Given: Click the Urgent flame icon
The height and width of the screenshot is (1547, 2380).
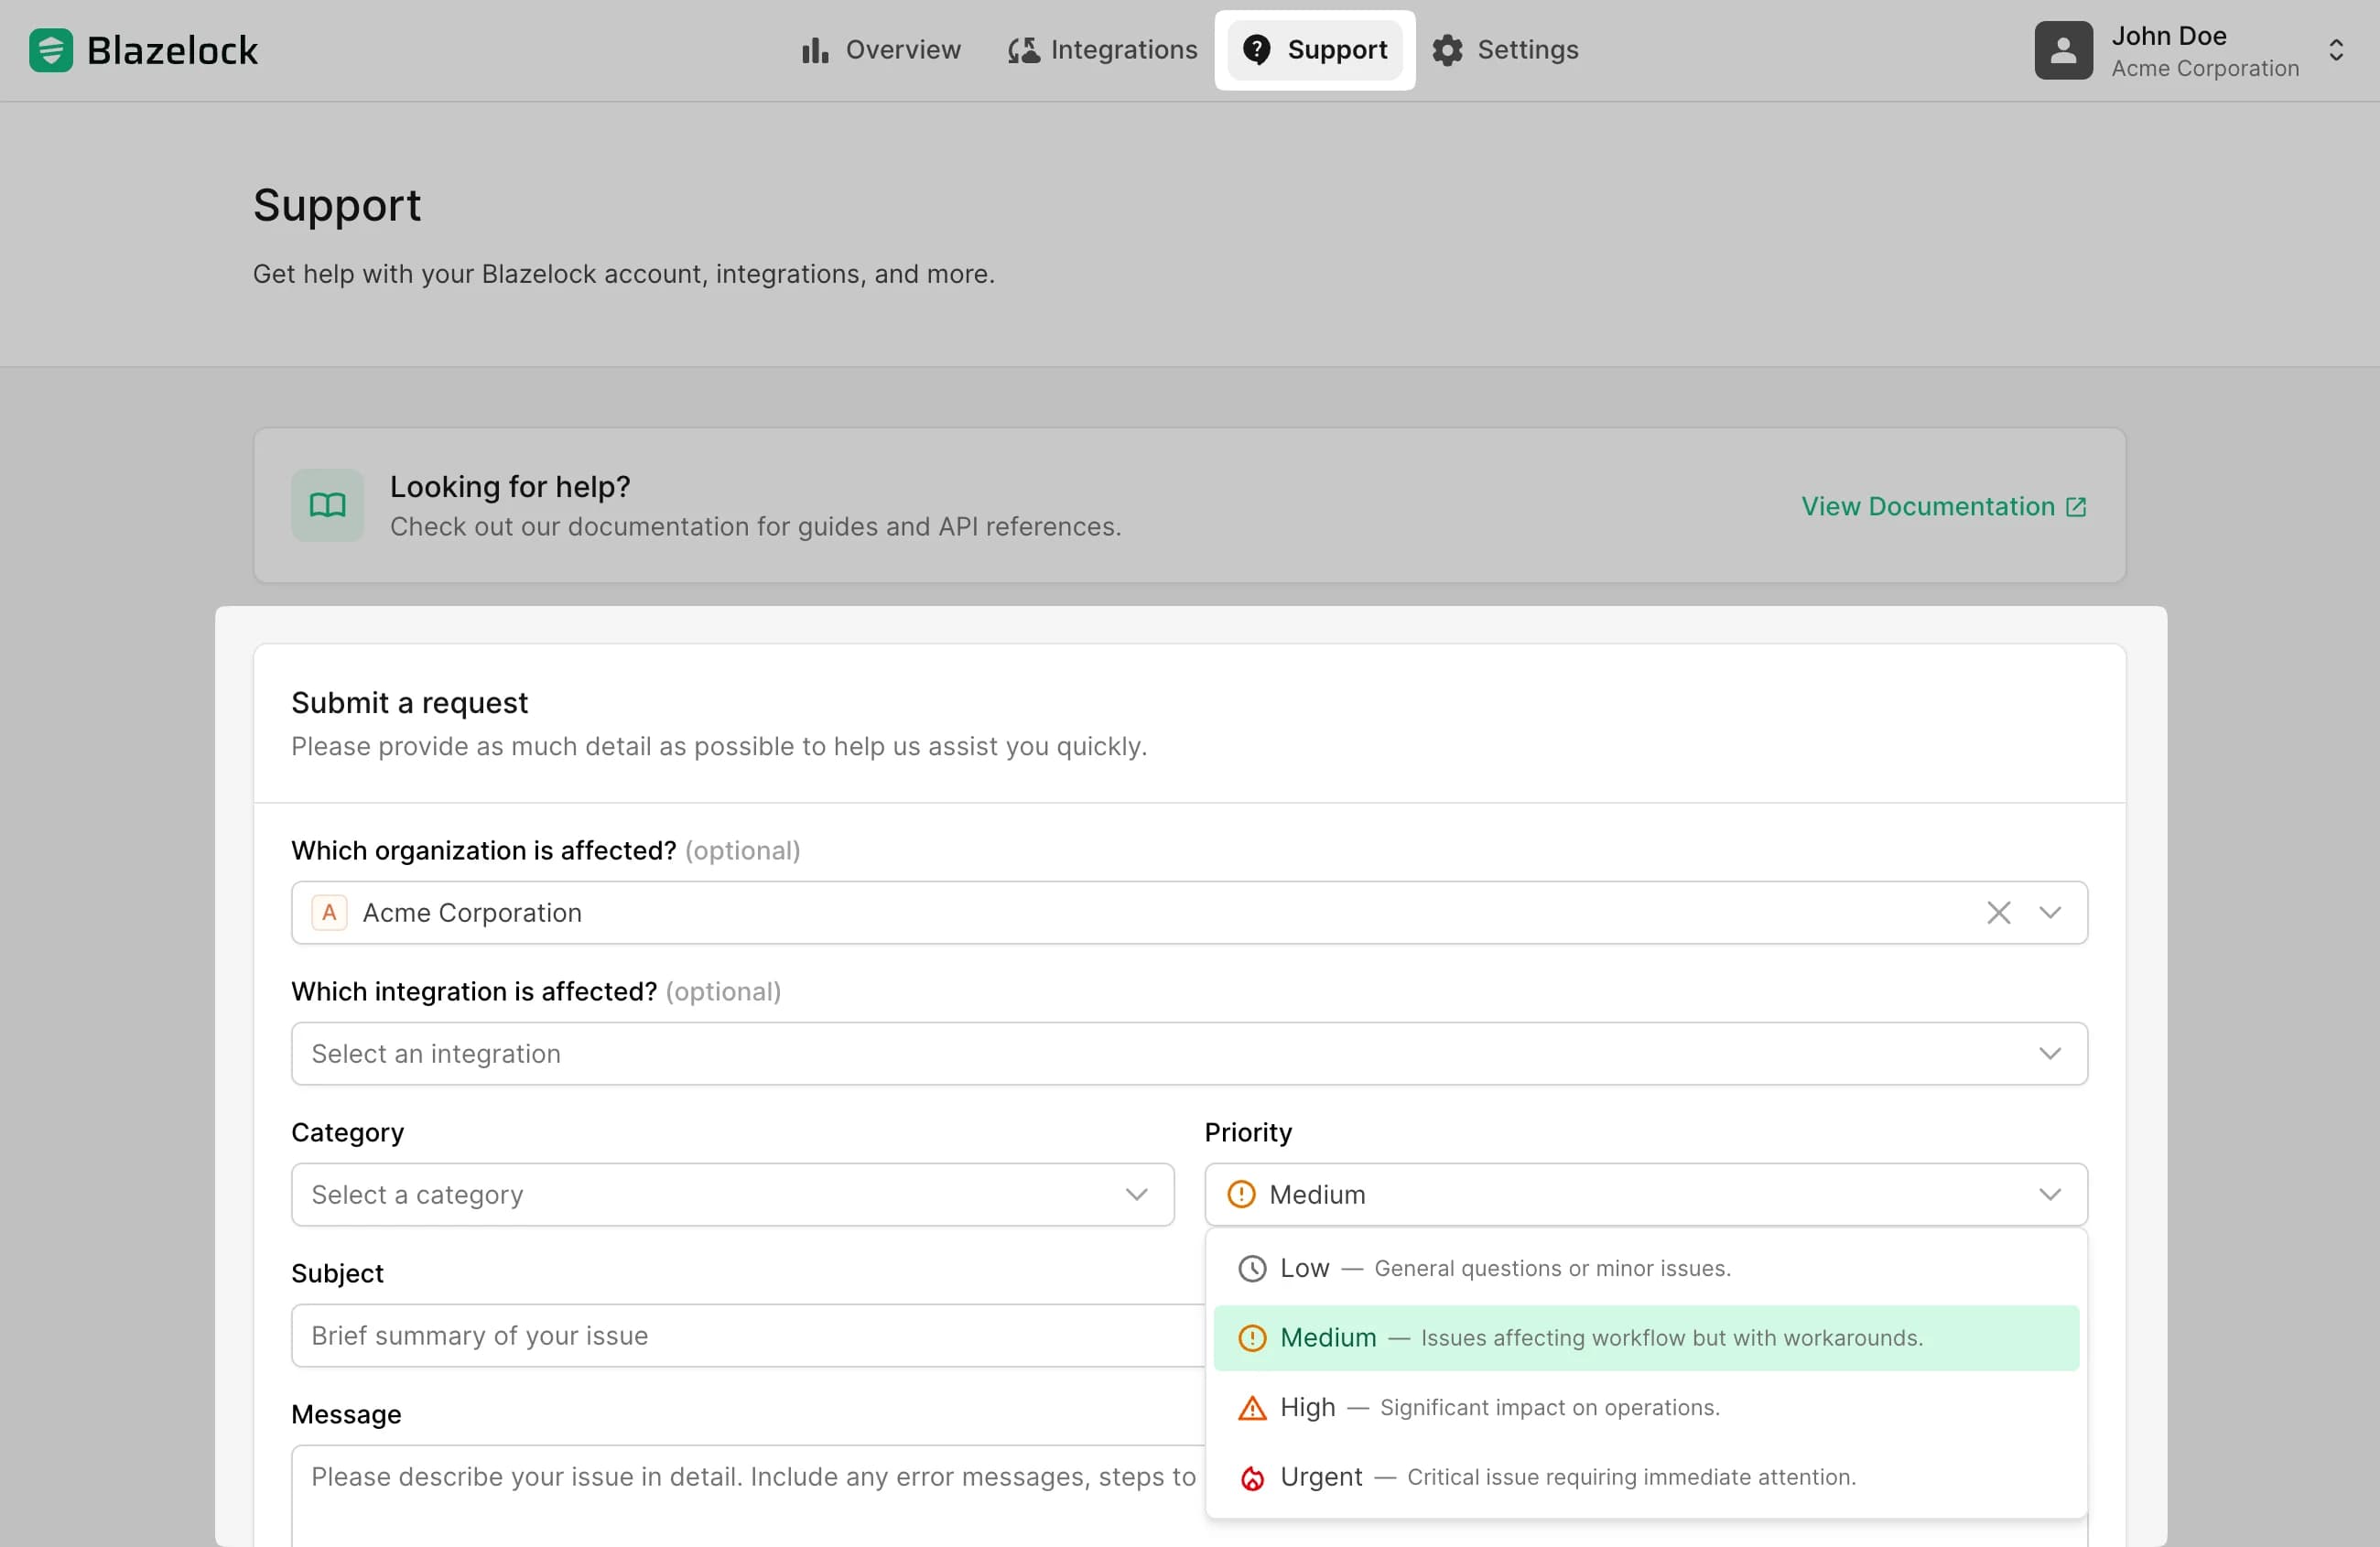Looking at the screenshot, I should [x=1251, y=1477].
